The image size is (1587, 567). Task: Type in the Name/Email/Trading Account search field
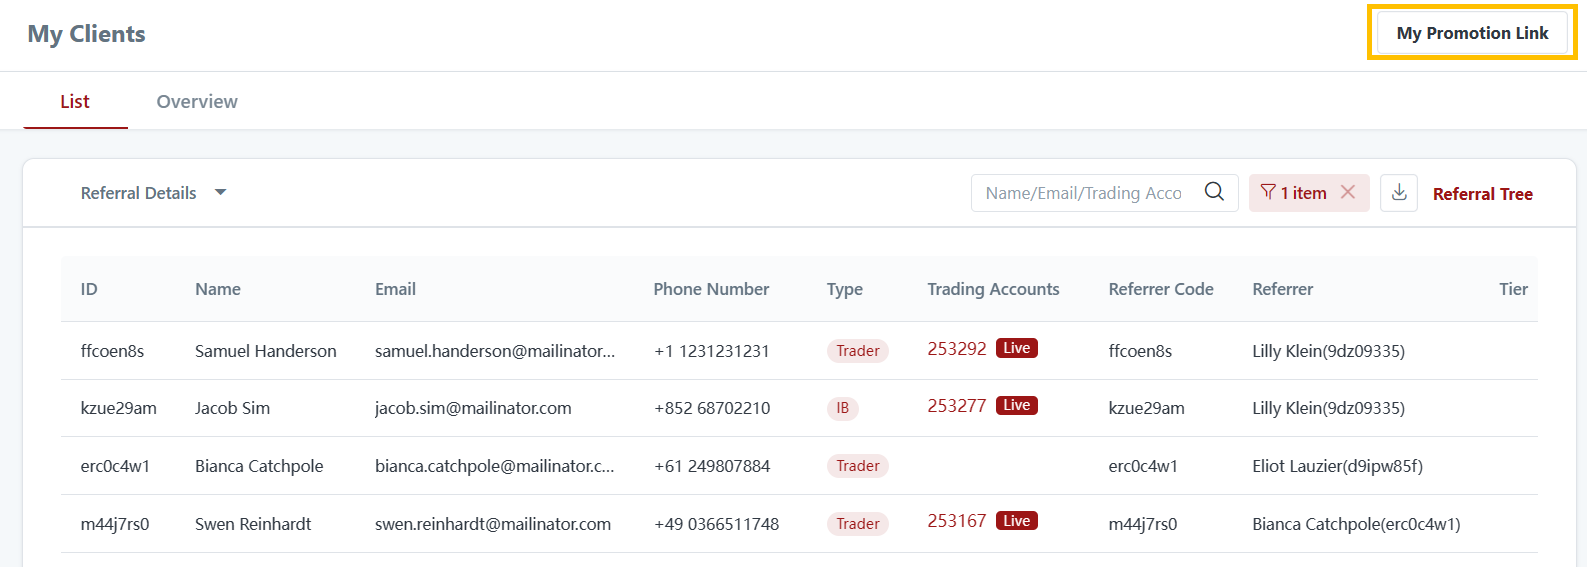click(x=1084, y=193)
